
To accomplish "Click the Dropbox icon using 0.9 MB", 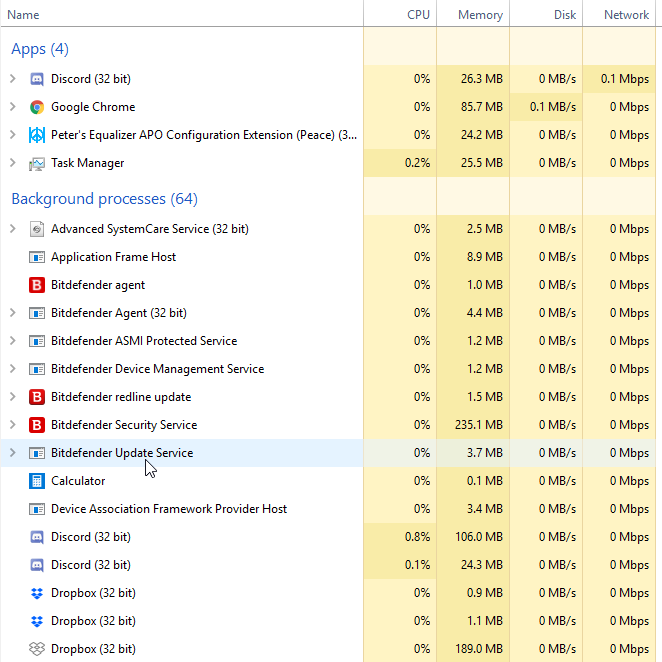I will click(37, 593).
